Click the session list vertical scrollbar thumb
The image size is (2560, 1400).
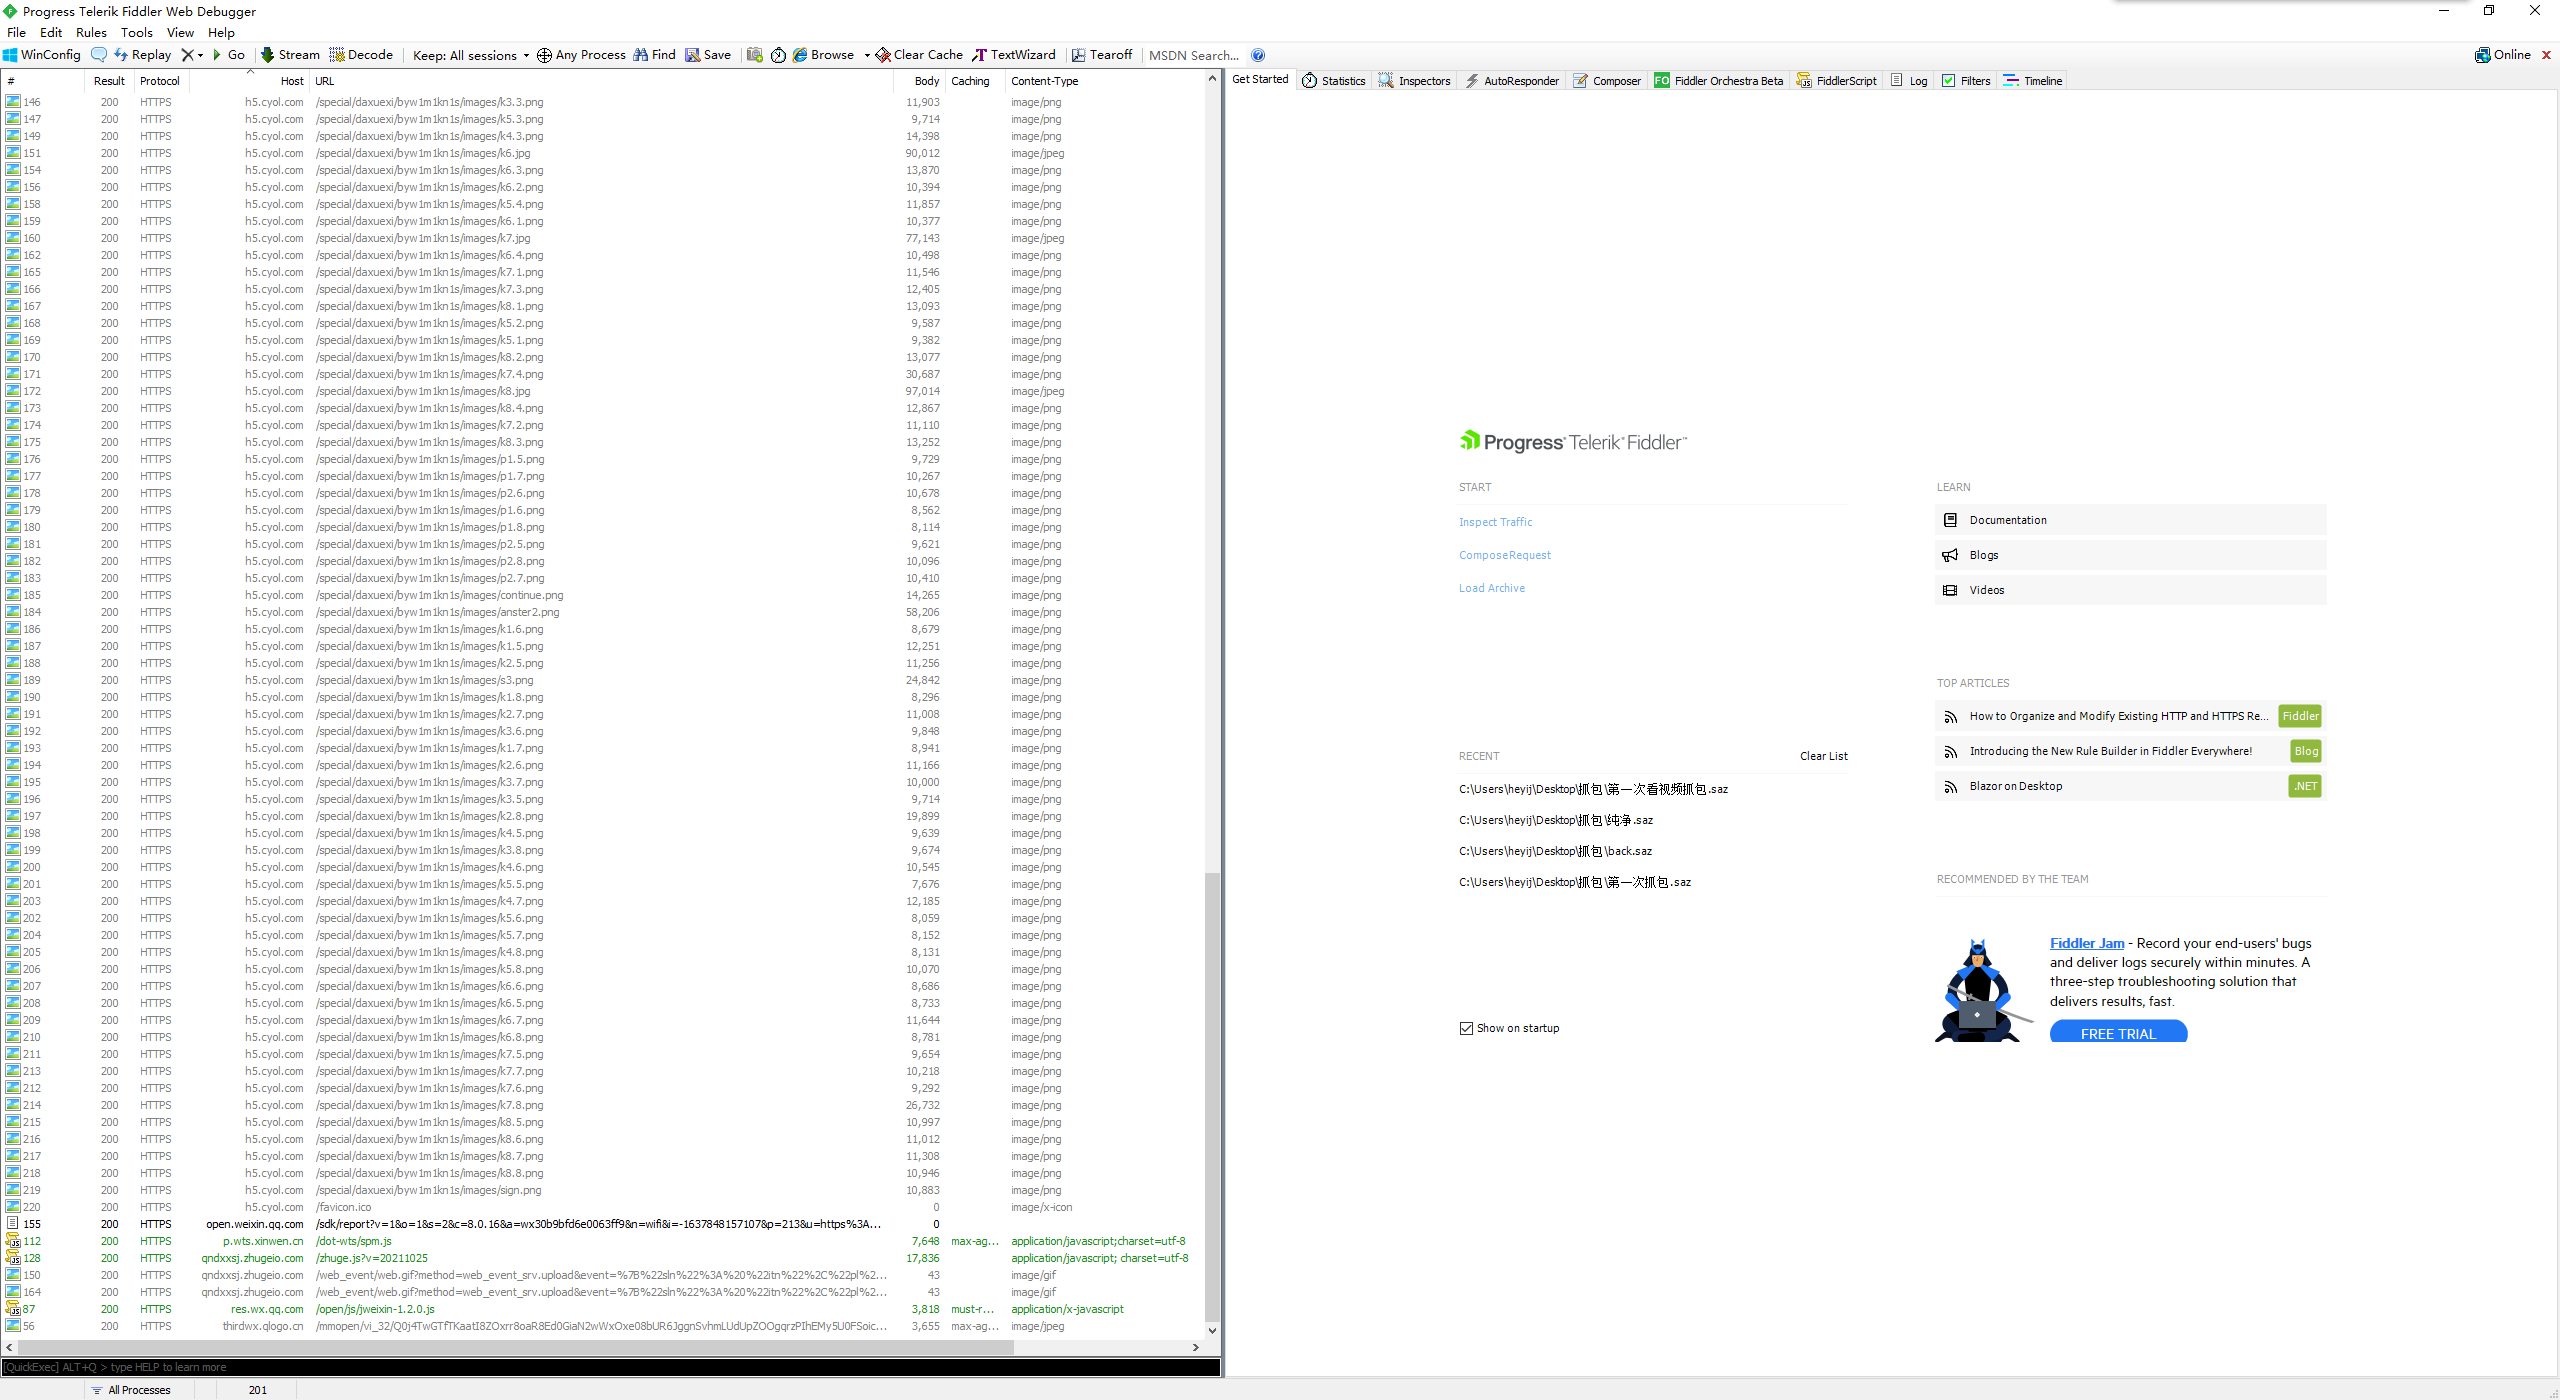(1212, 1097)
